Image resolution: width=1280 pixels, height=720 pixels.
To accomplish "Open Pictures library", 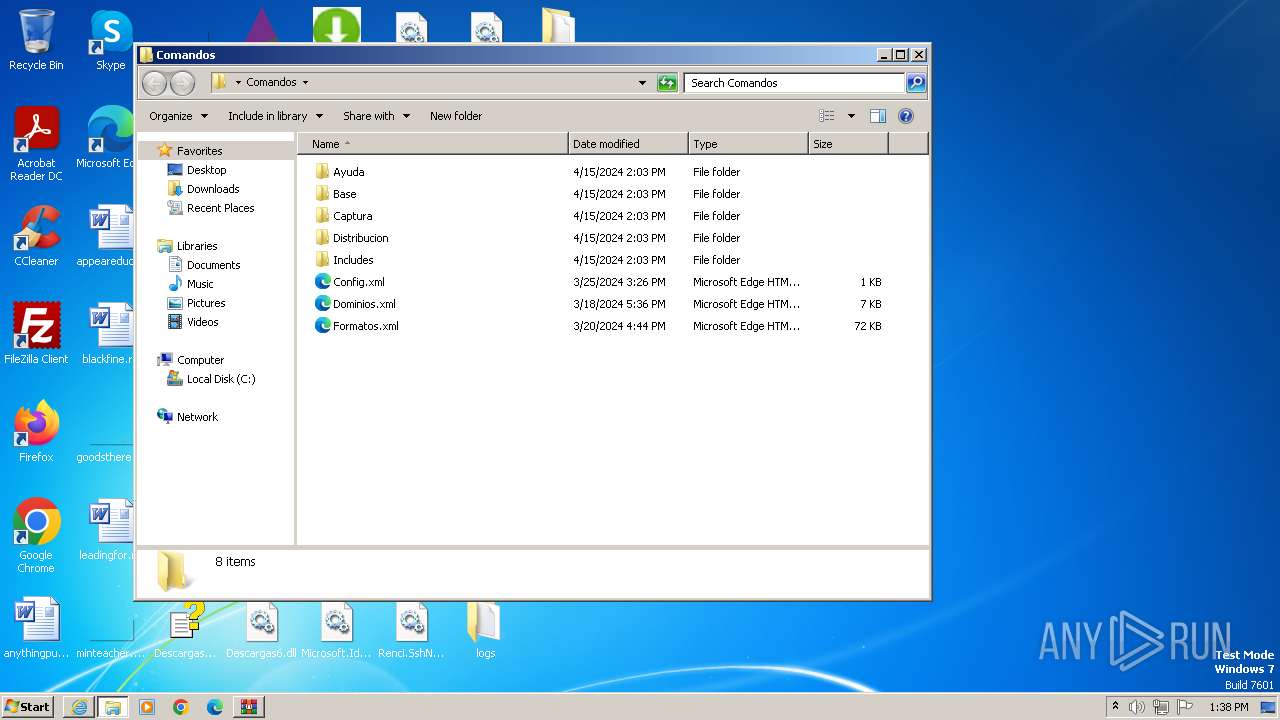I will 206,303.
